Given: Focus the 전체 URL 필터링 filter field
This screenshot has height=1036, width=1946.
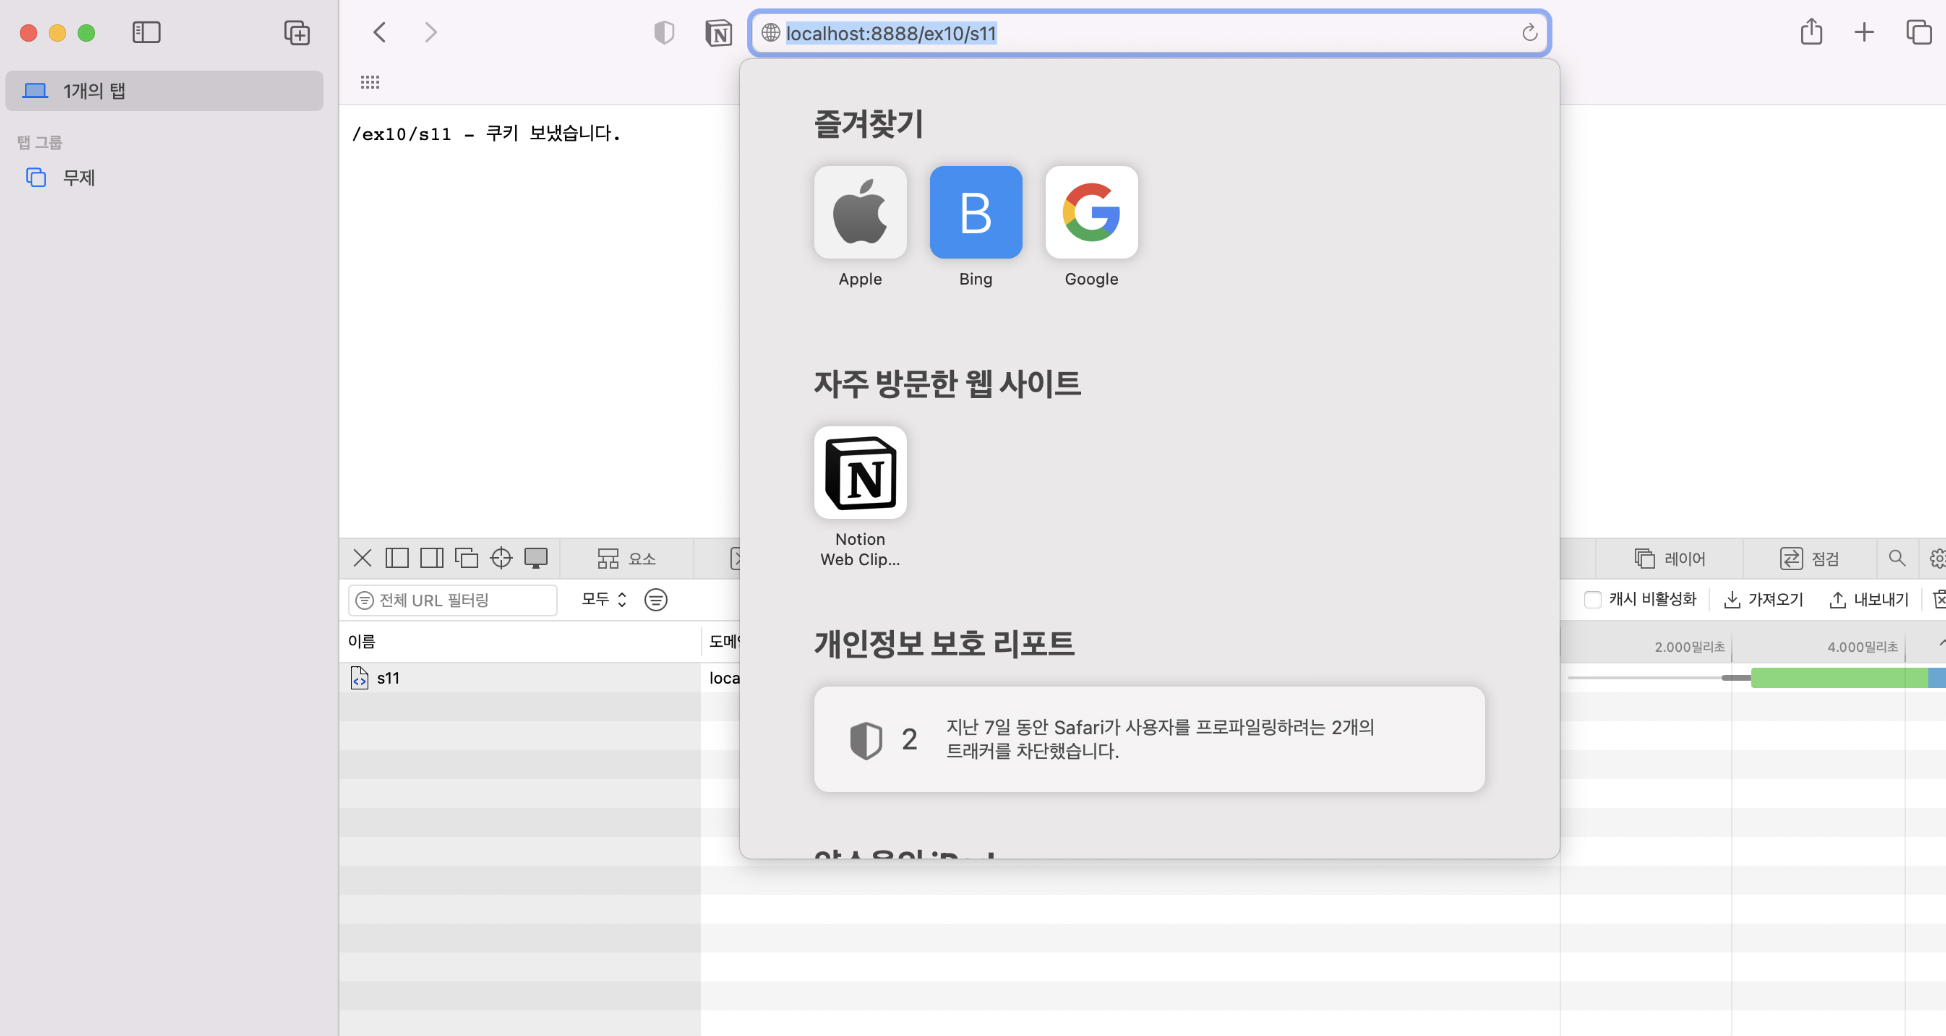Looking at the screenshot, I should point(453,599).
